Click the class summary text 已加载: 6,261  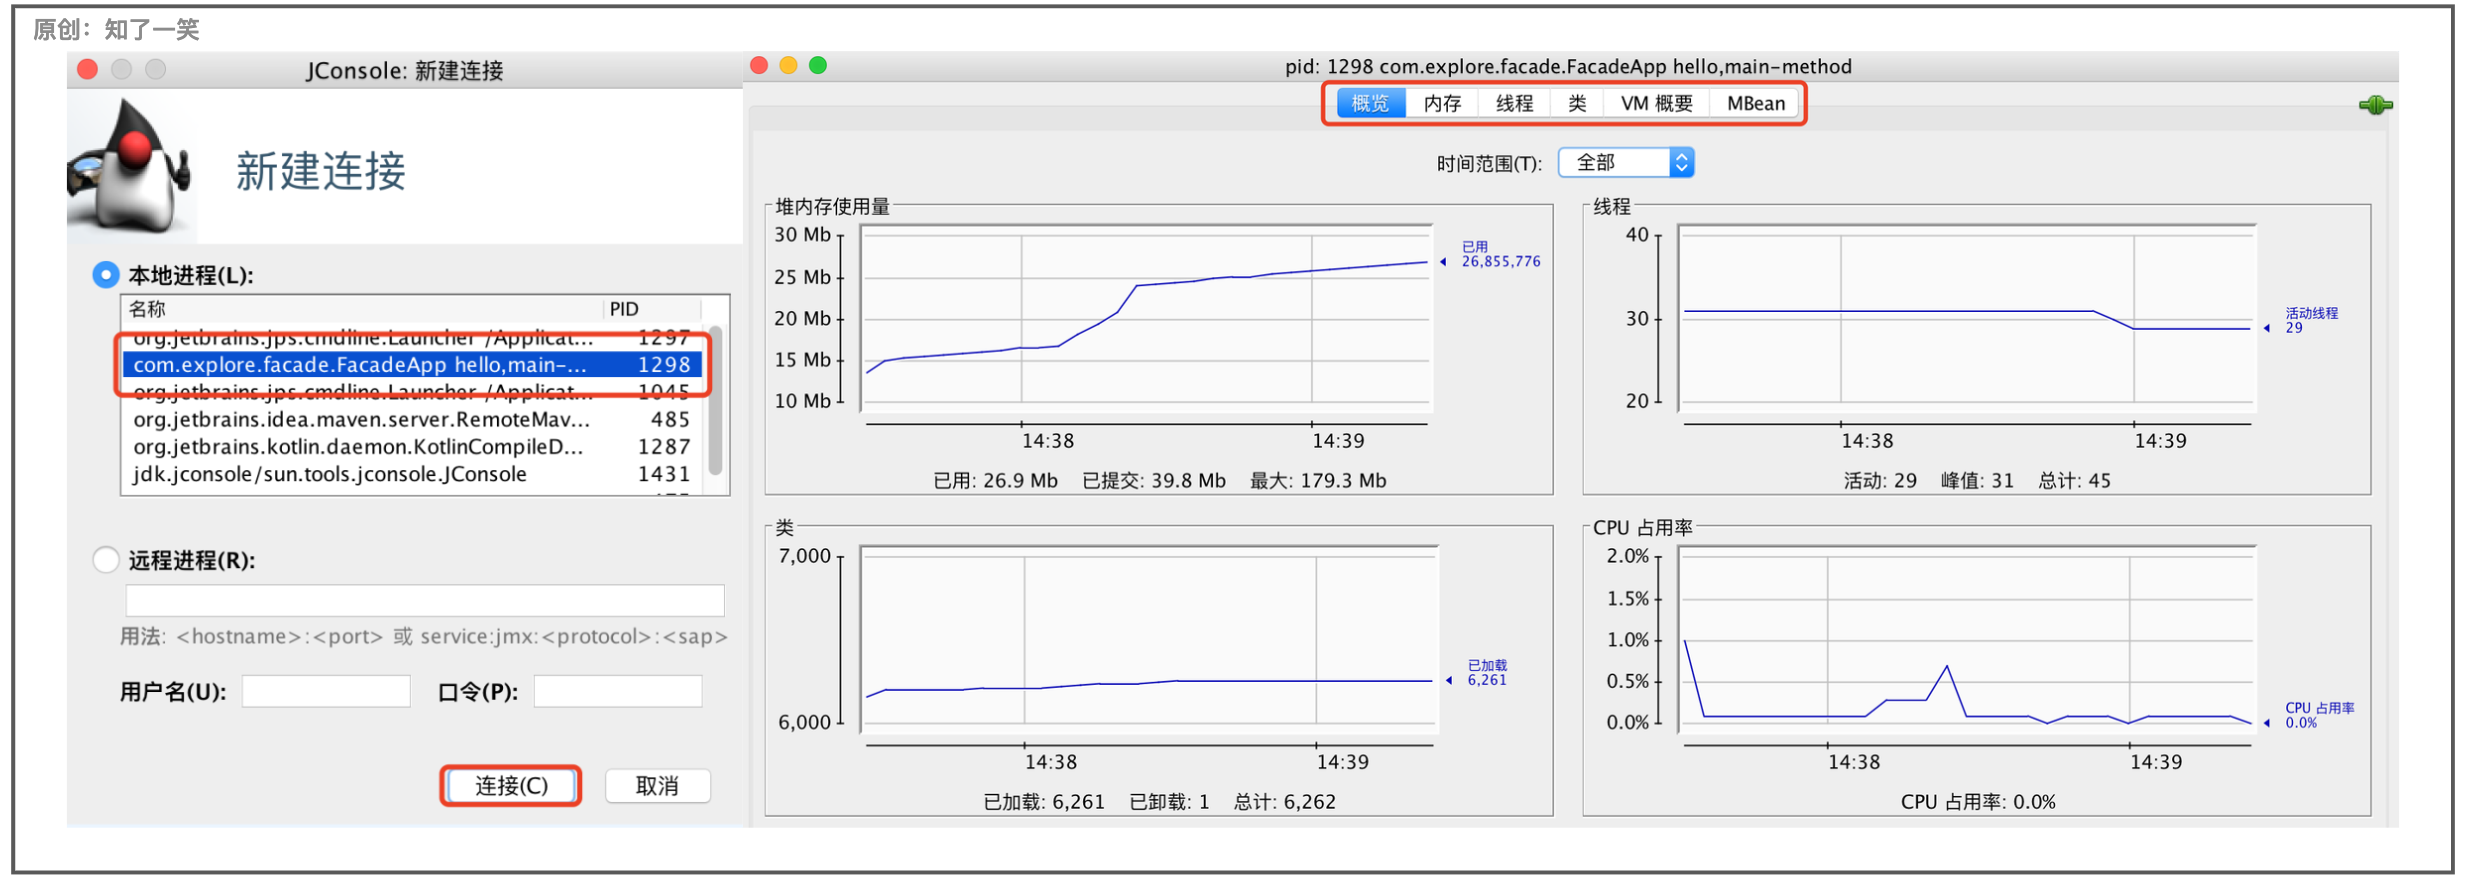pos(1044,802)
